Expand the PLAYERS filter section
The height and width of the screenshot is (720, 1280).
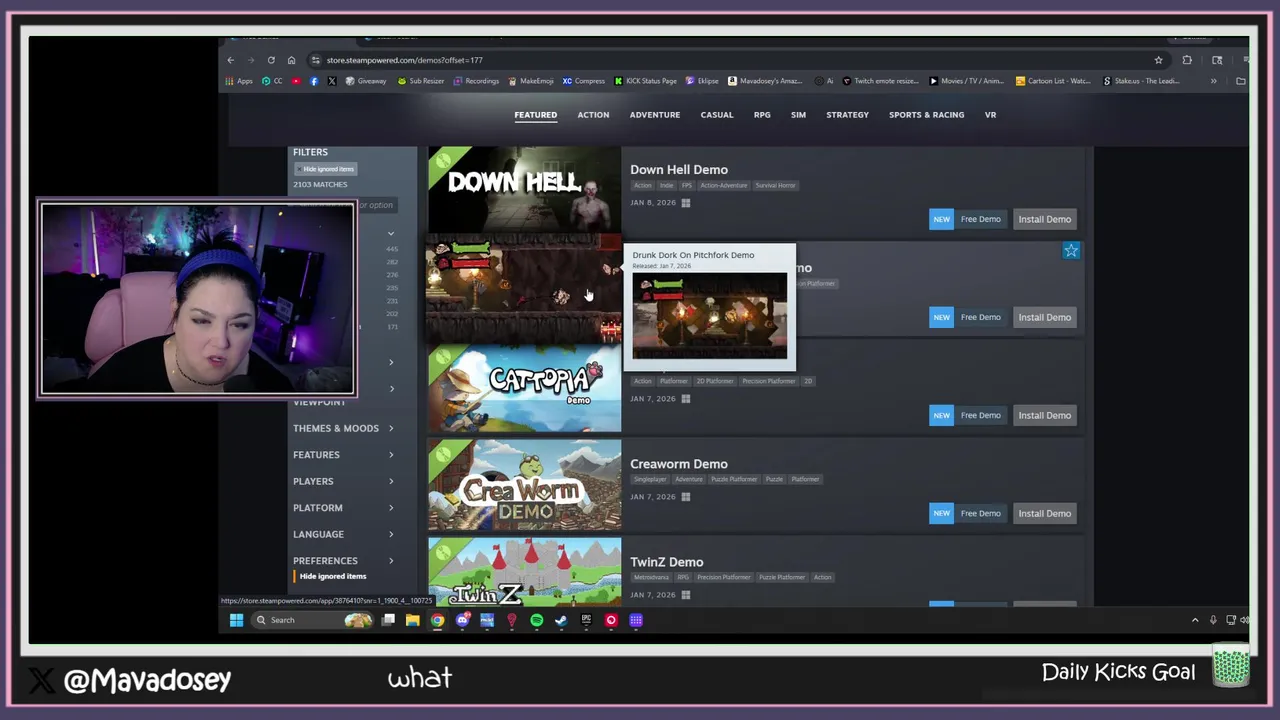tap(343, 481)
